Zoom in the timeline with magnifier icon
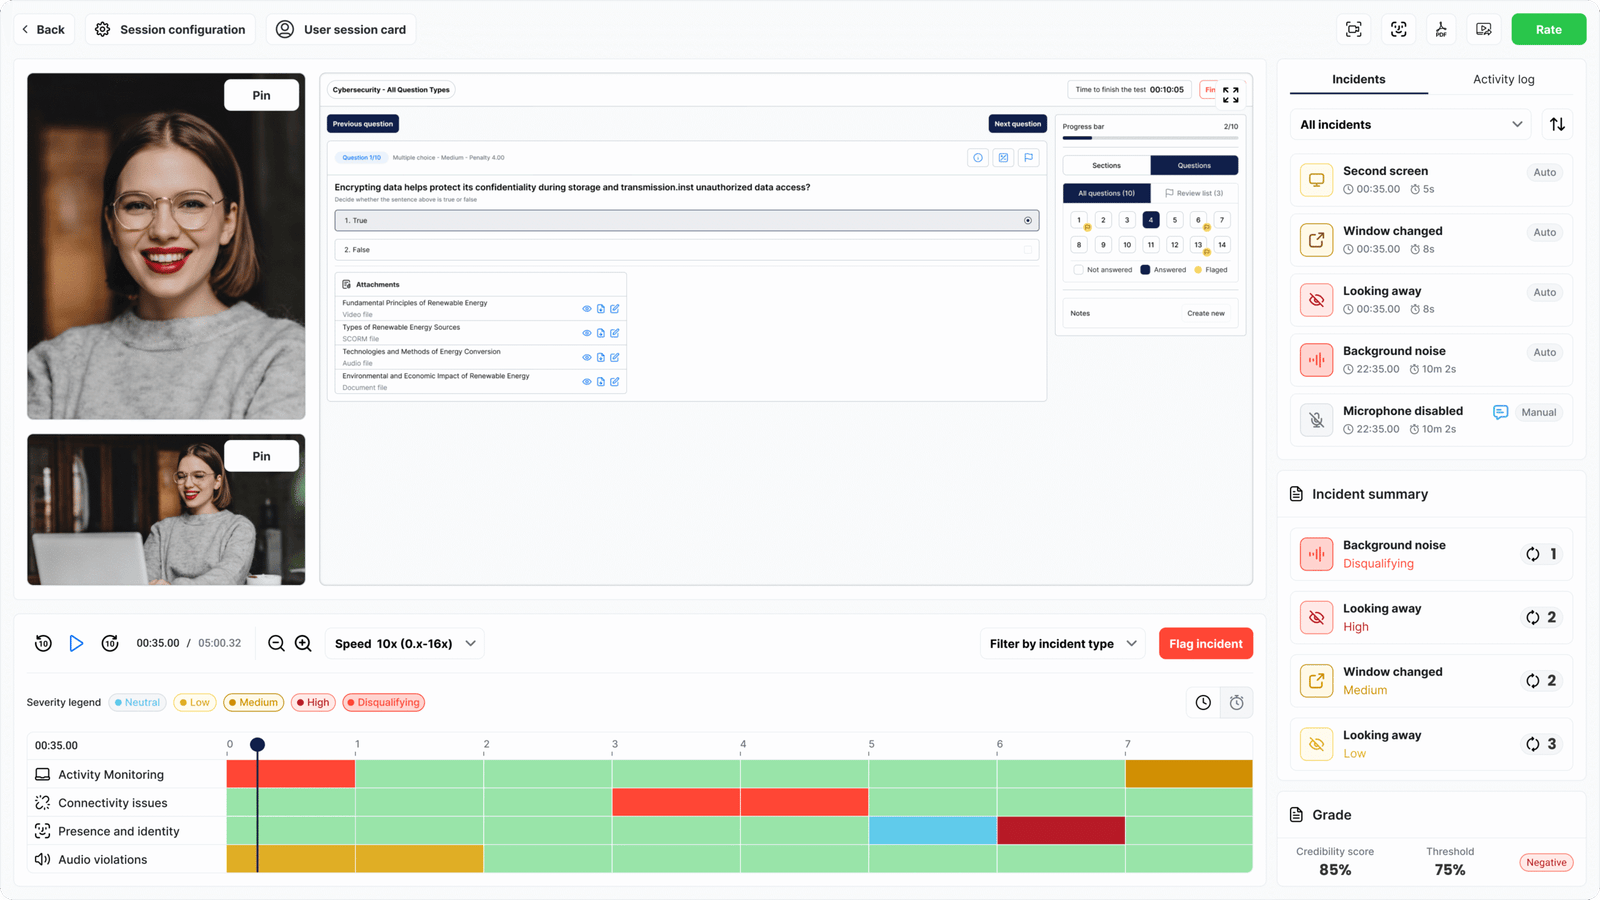Image resolution: width=1600 pixels, height=900 pixels. pos(304,643)
